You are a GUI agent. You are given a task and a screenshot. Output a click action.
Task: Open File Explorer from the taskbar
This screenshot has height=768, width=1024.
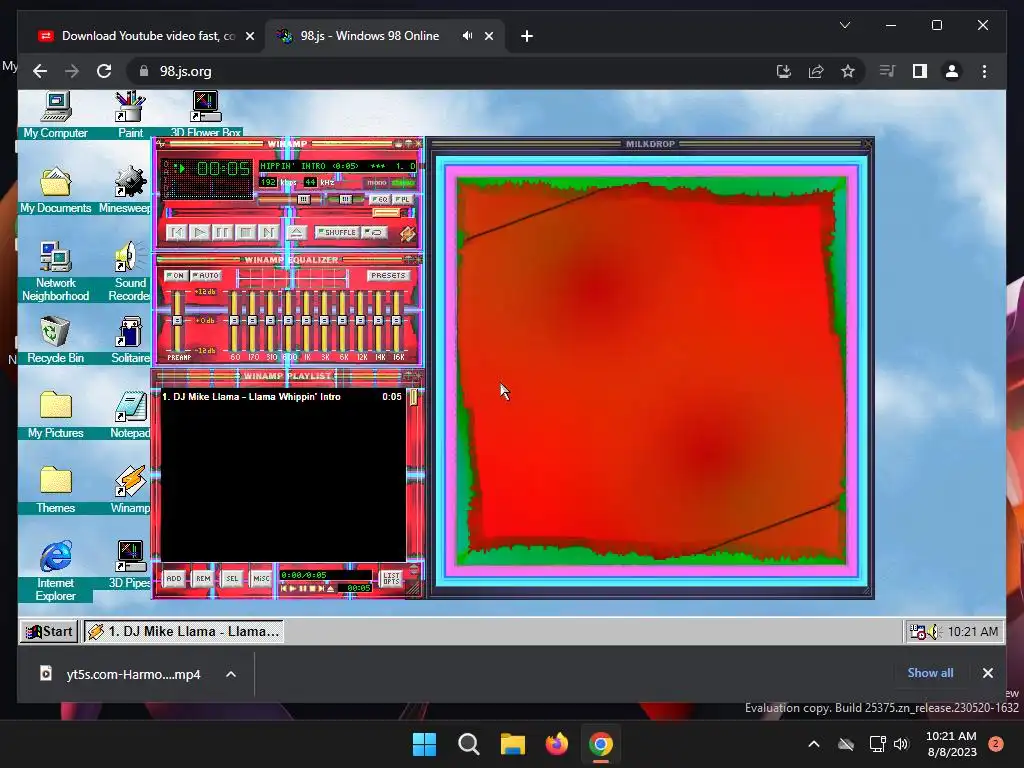(513, 744)
